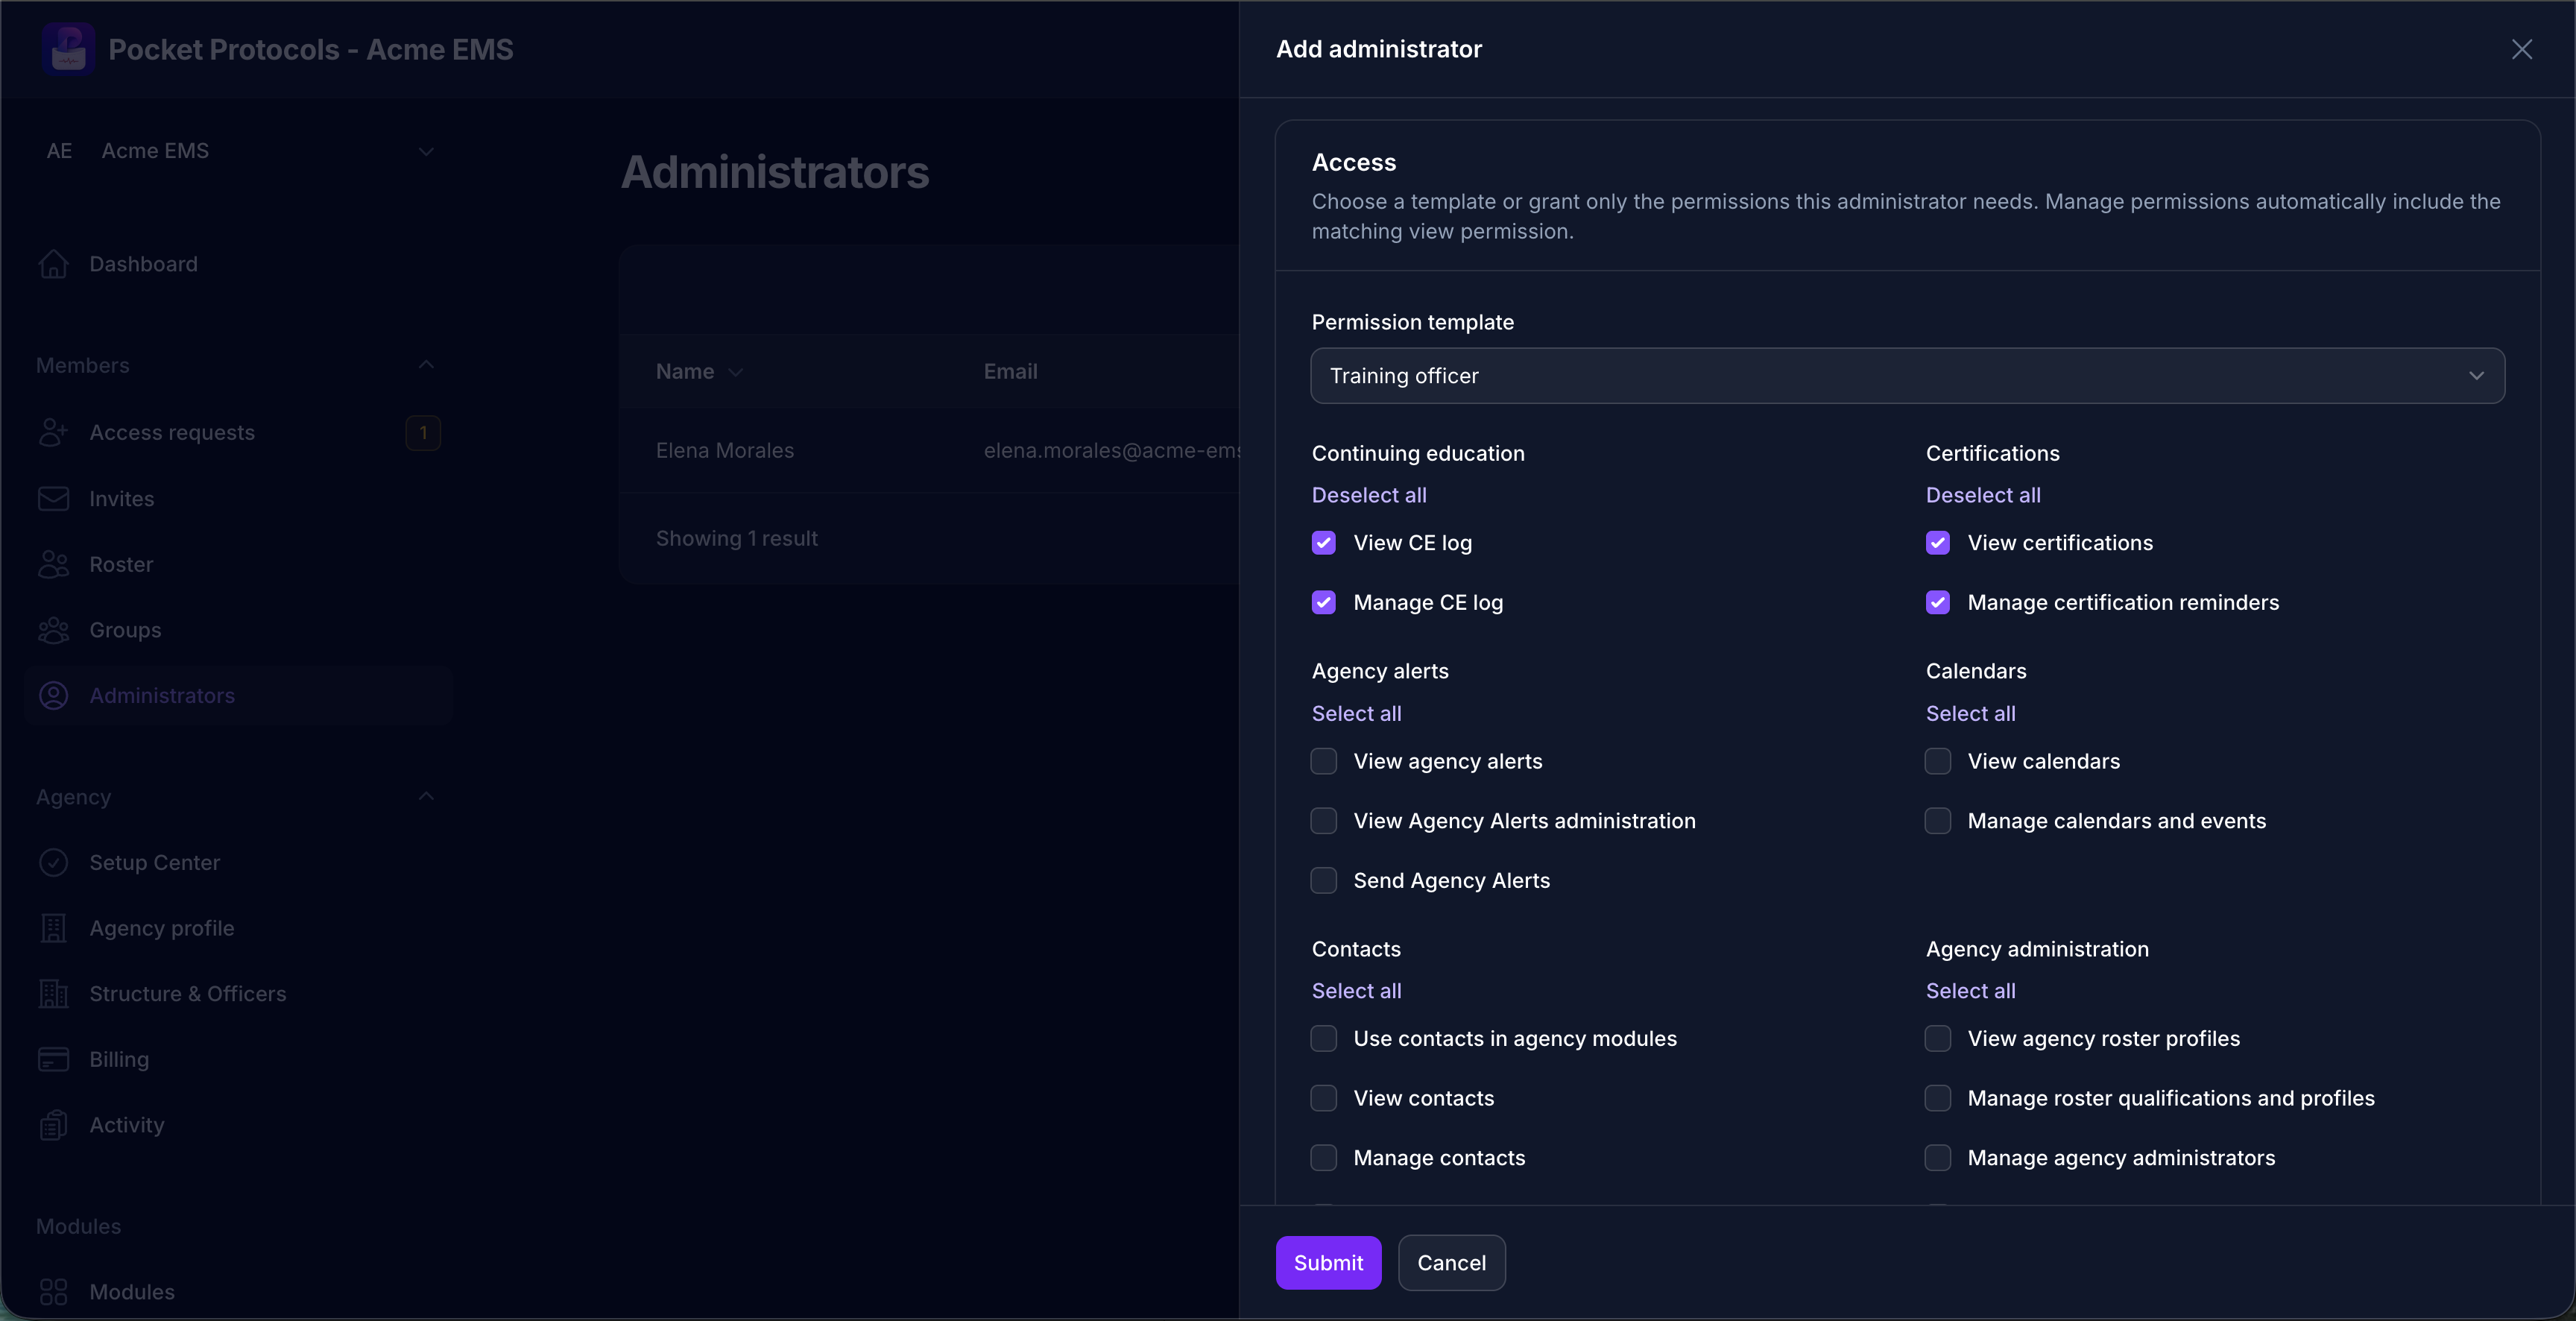Check Manage agency administrators
The height and width of the screenshot is (1321, 2576).
[1937, 1157]
